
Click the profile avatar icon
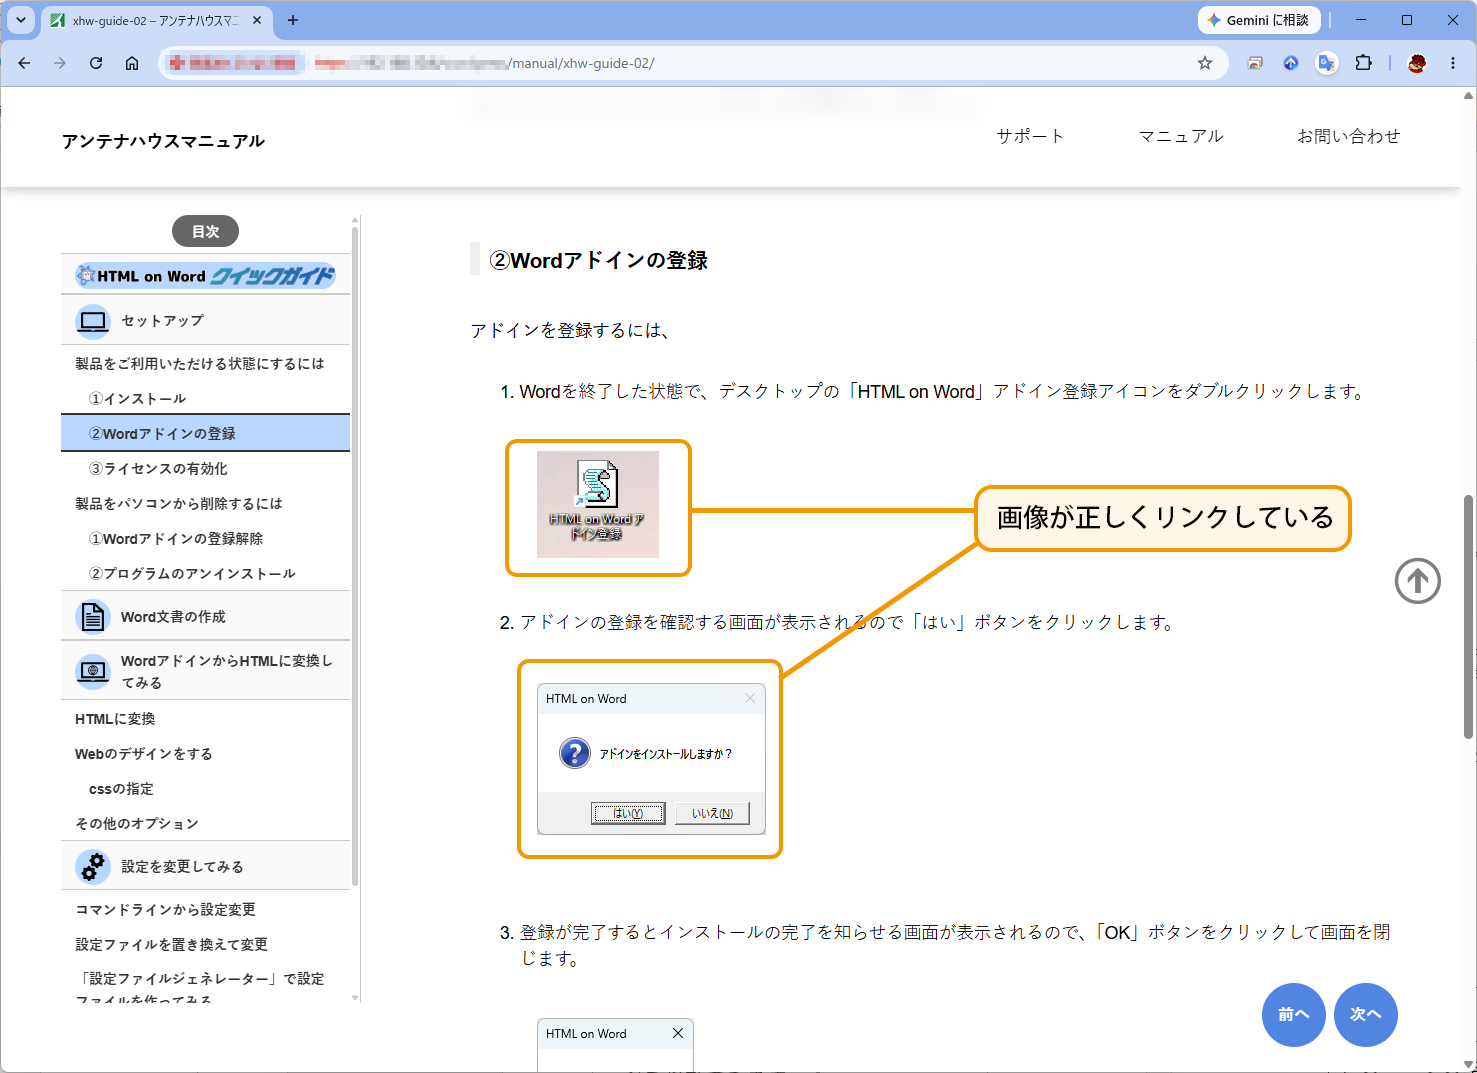(1417, 63)
